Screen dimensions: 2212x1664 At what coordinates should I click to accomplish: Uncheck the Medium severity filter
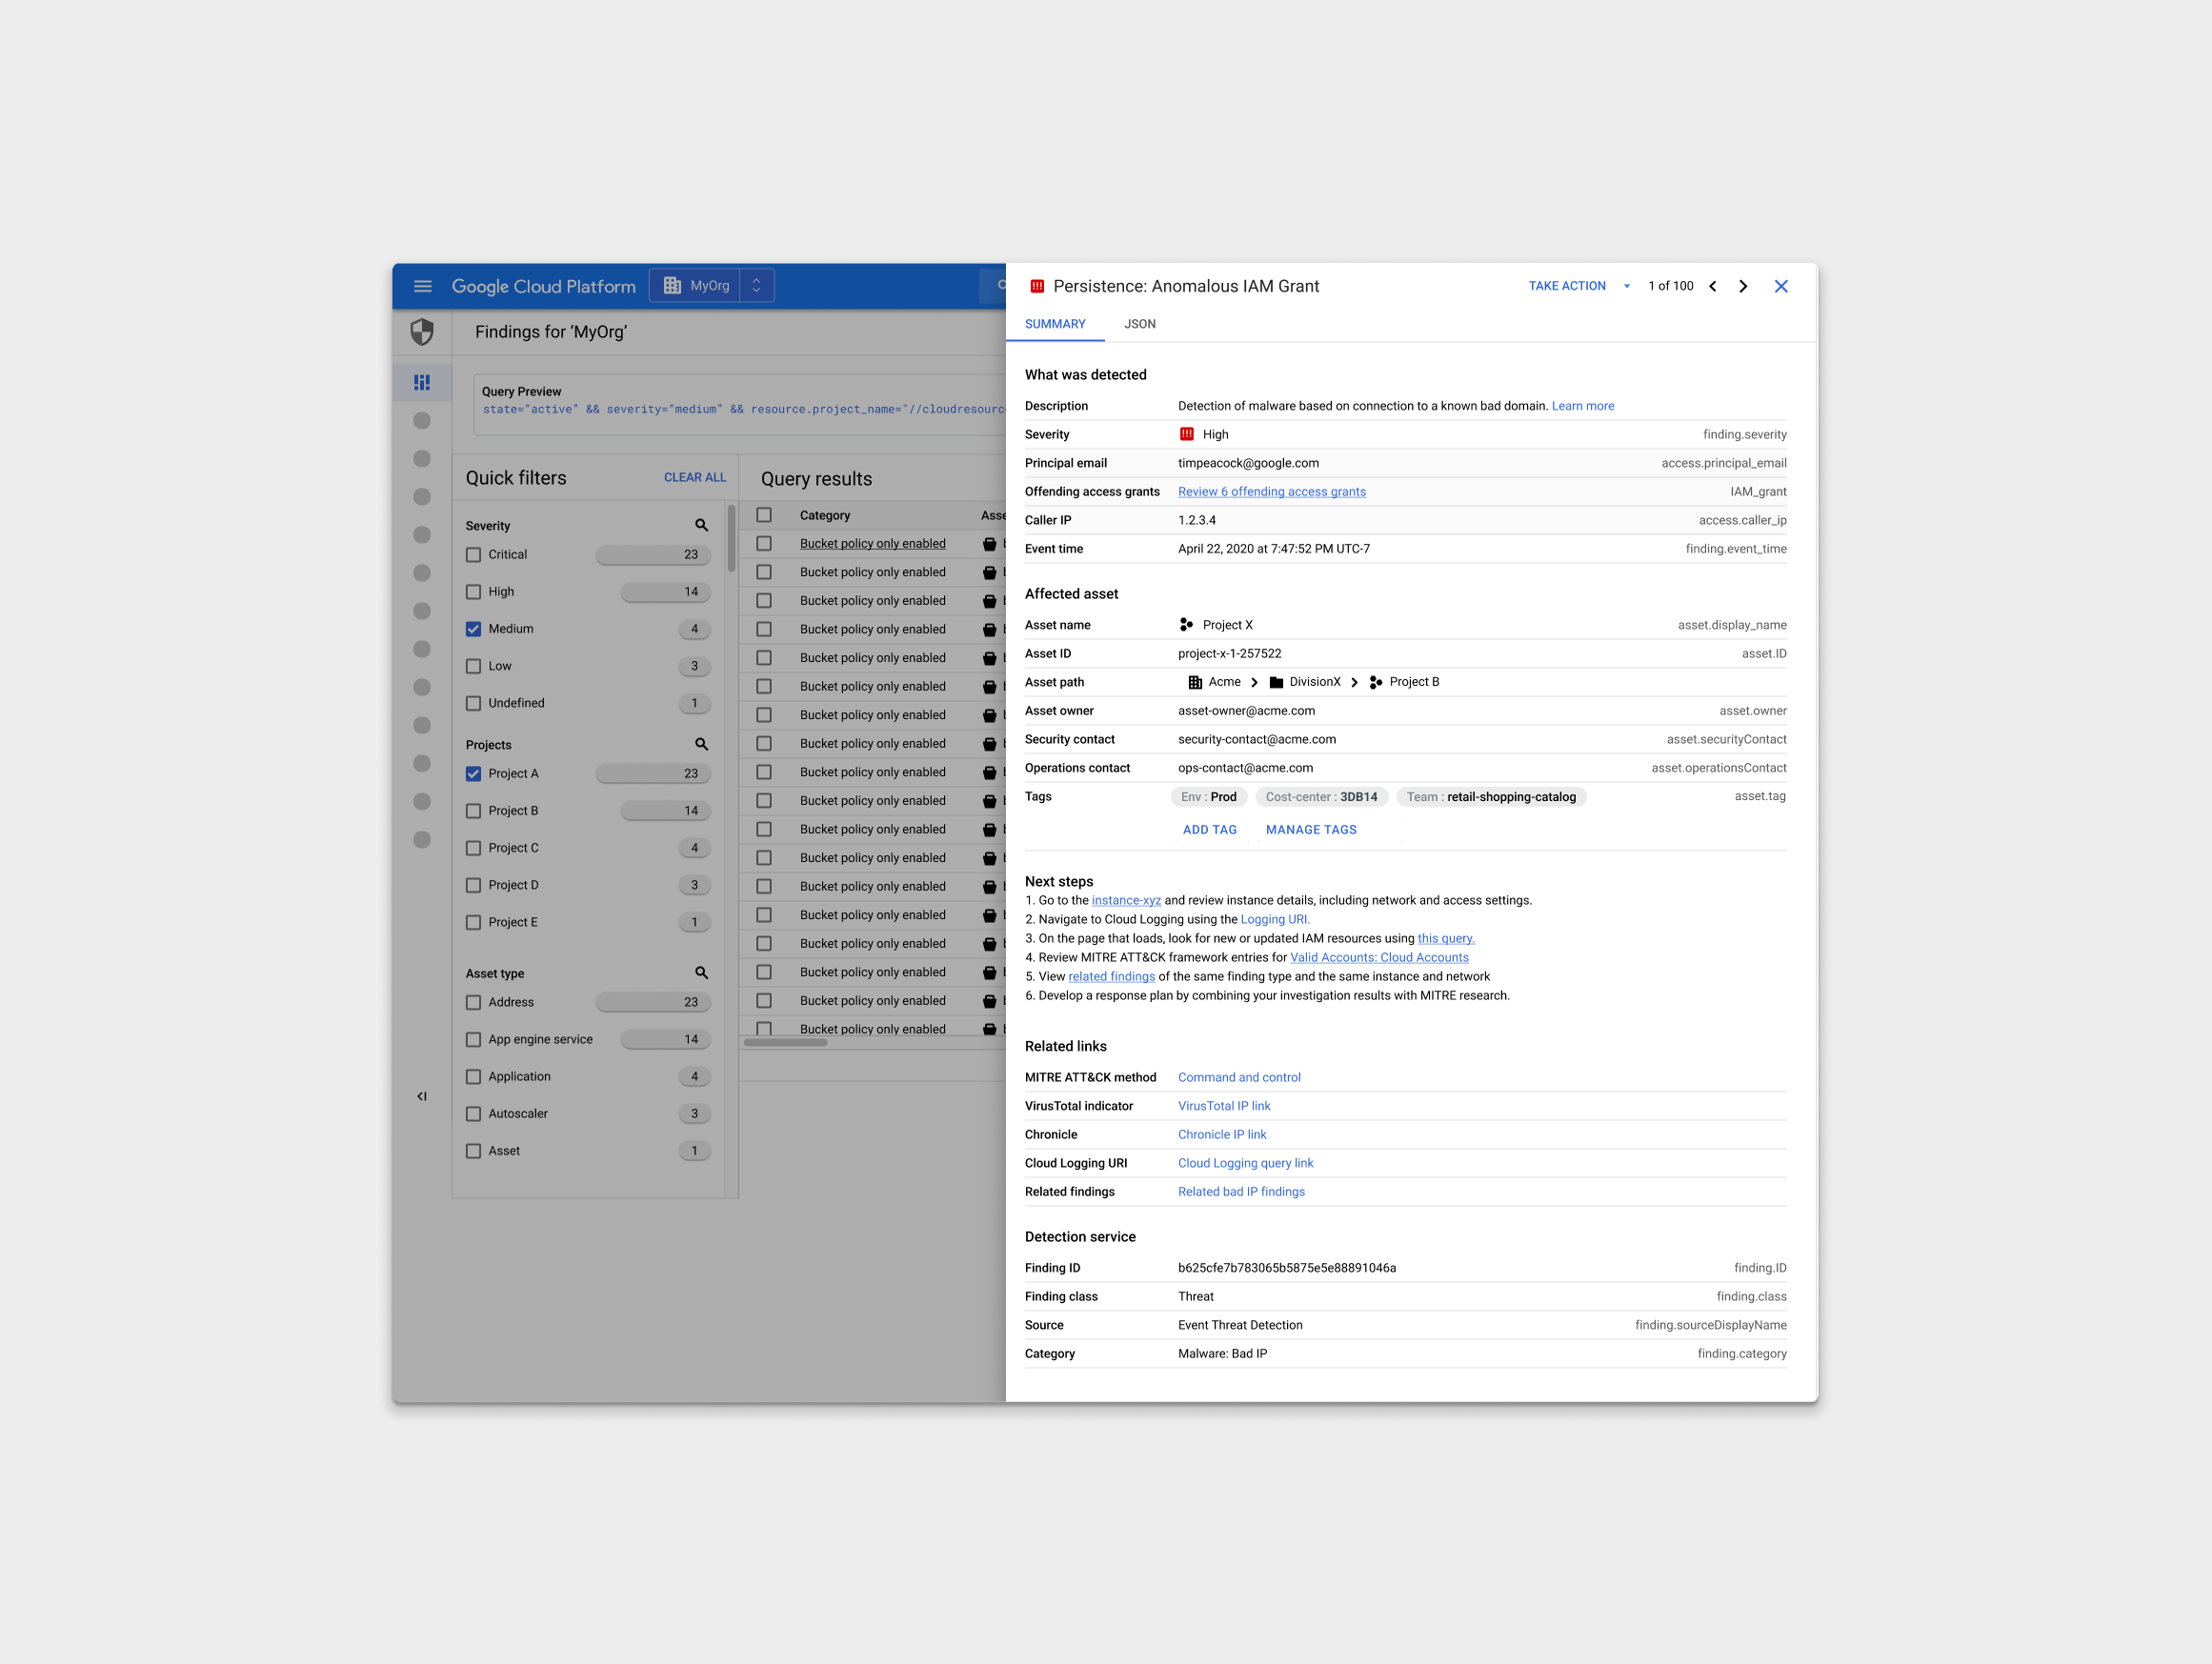(474, 629)
